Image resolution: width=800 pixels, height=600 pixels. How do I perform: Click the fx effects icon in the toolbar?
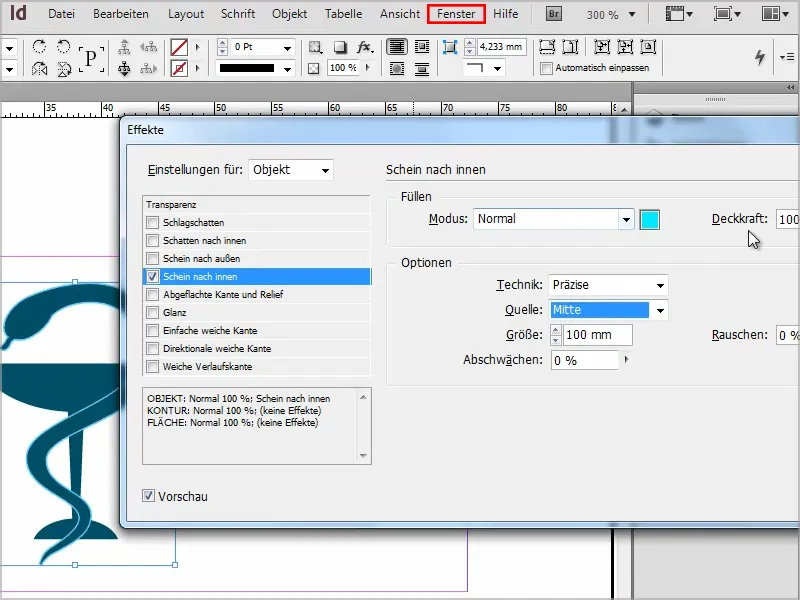(x=364, y=47)
